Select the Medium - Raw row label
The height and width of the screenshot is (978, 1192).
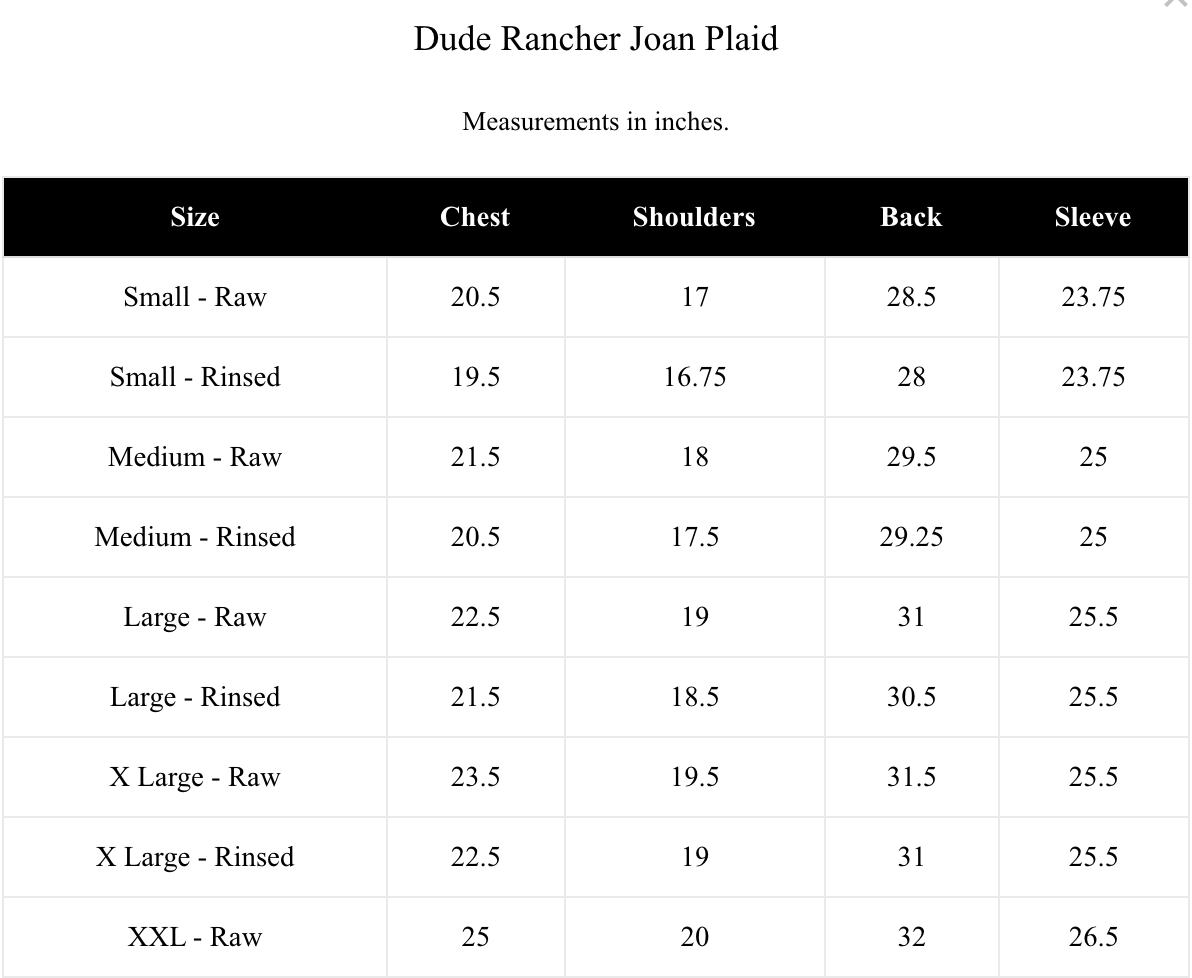(x=195, y=456)
